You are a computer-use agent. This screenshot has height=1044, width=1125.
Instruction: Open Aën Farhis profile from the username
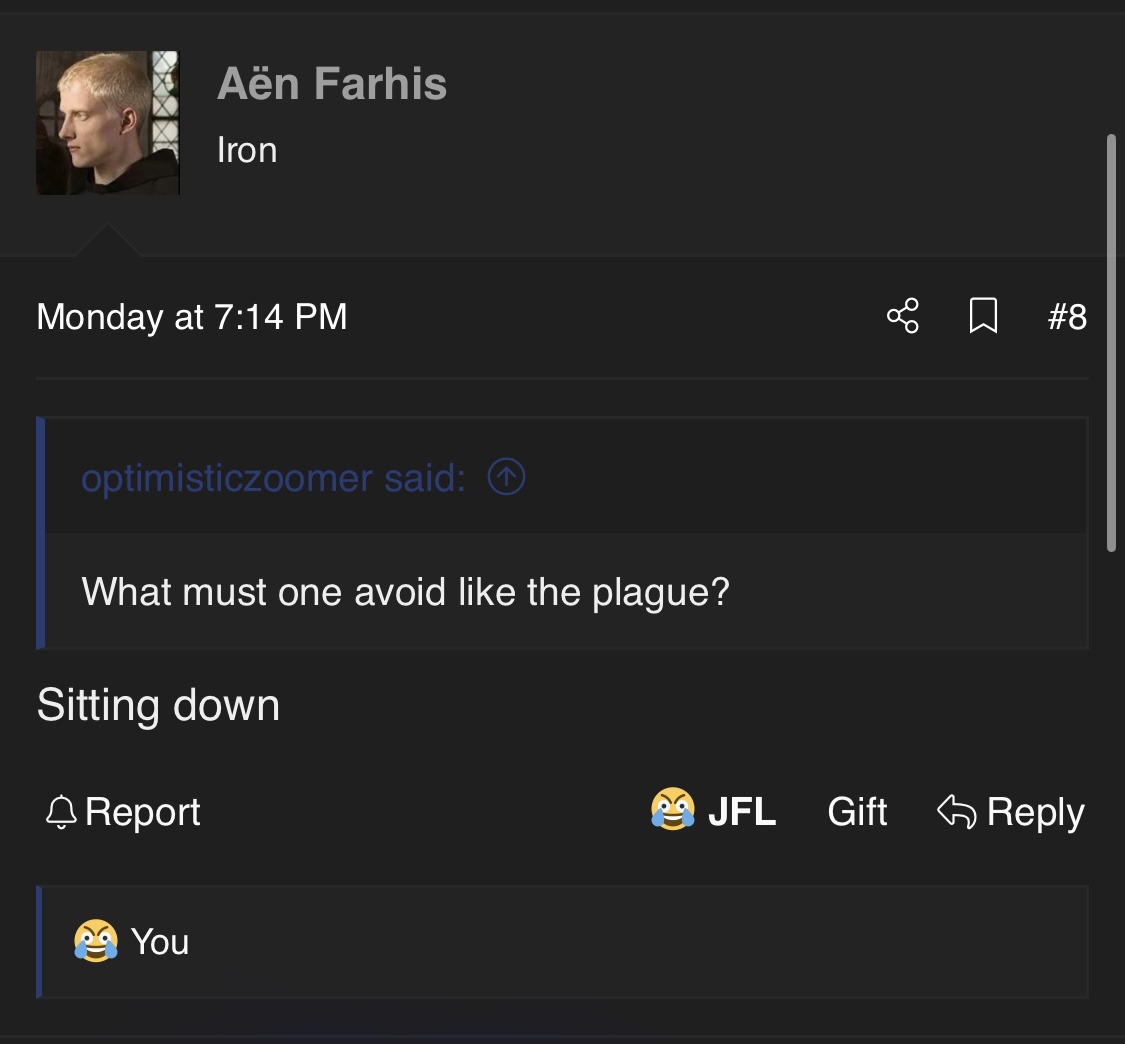tap(331, 83)
